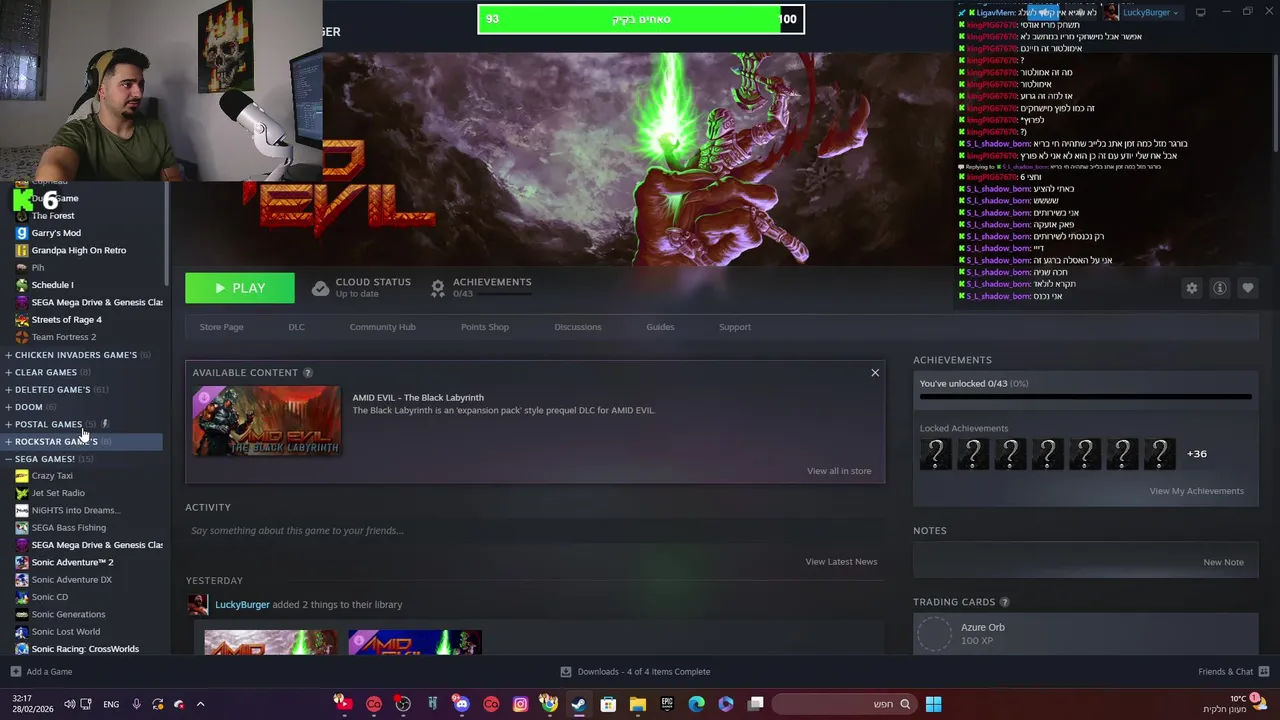Click the green PLAY button
This screenshot has width=1280, height=720.
[x=240, y=288]
